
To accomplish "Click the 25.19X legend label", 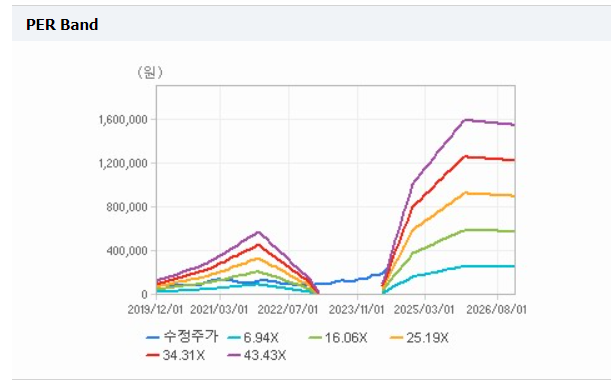I will (427, 337).
